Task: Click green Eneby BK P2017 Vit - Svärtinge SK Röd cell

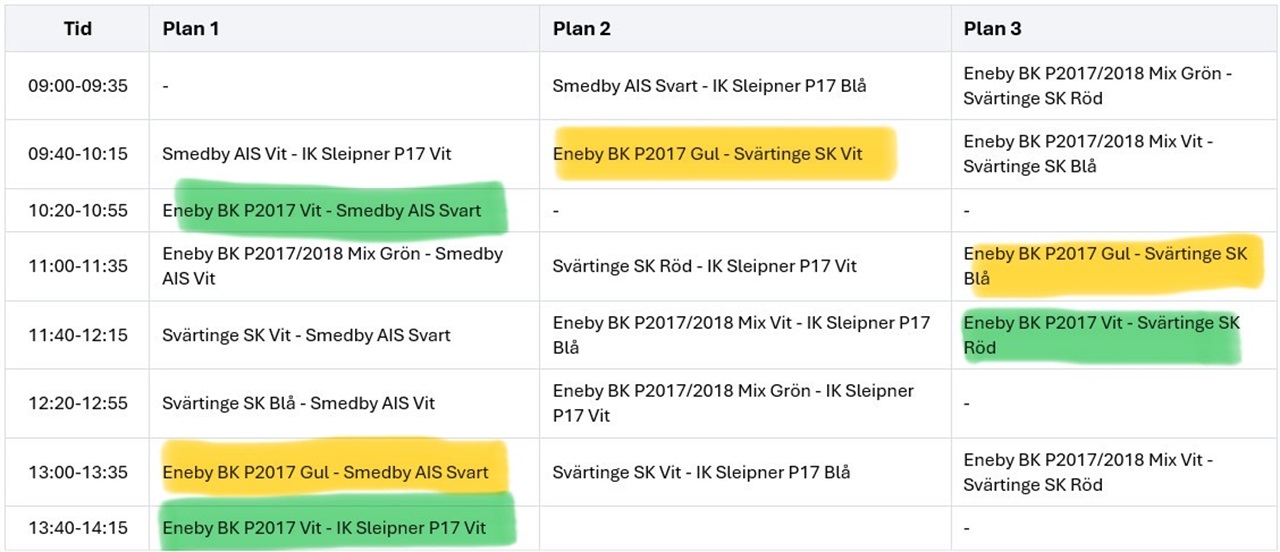Action: [x=1102, y=335]
